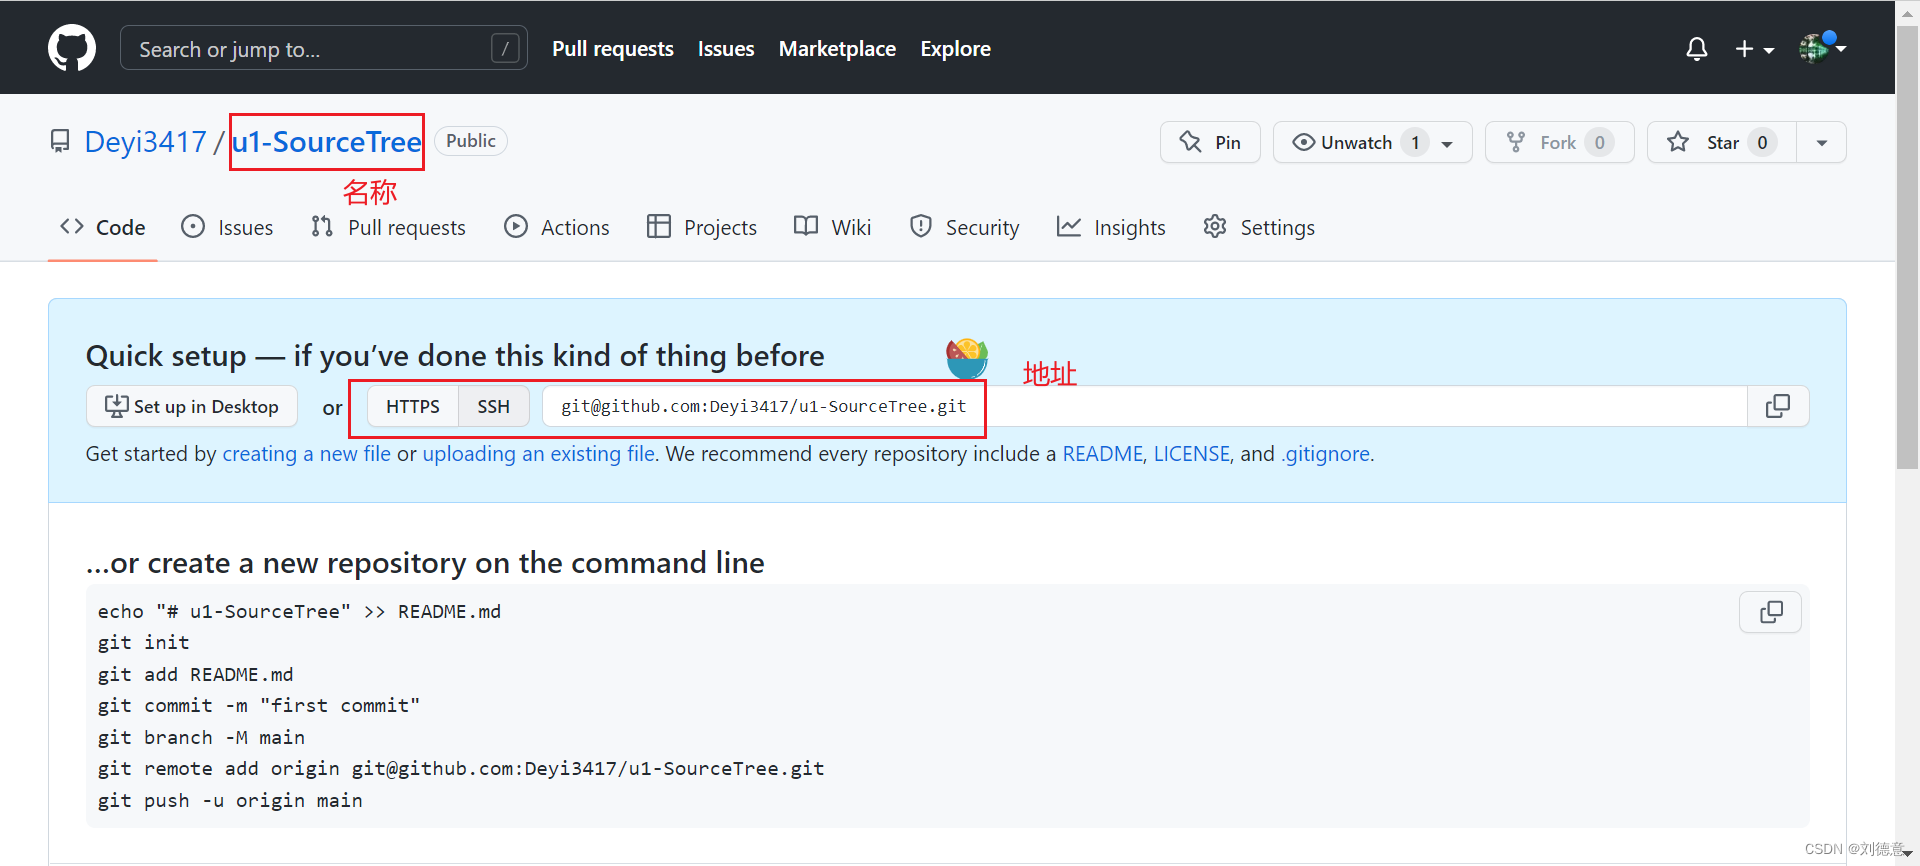Copy the command line setup commands
Viewport: 1920px width, 866px height.
pos(1770,612)
